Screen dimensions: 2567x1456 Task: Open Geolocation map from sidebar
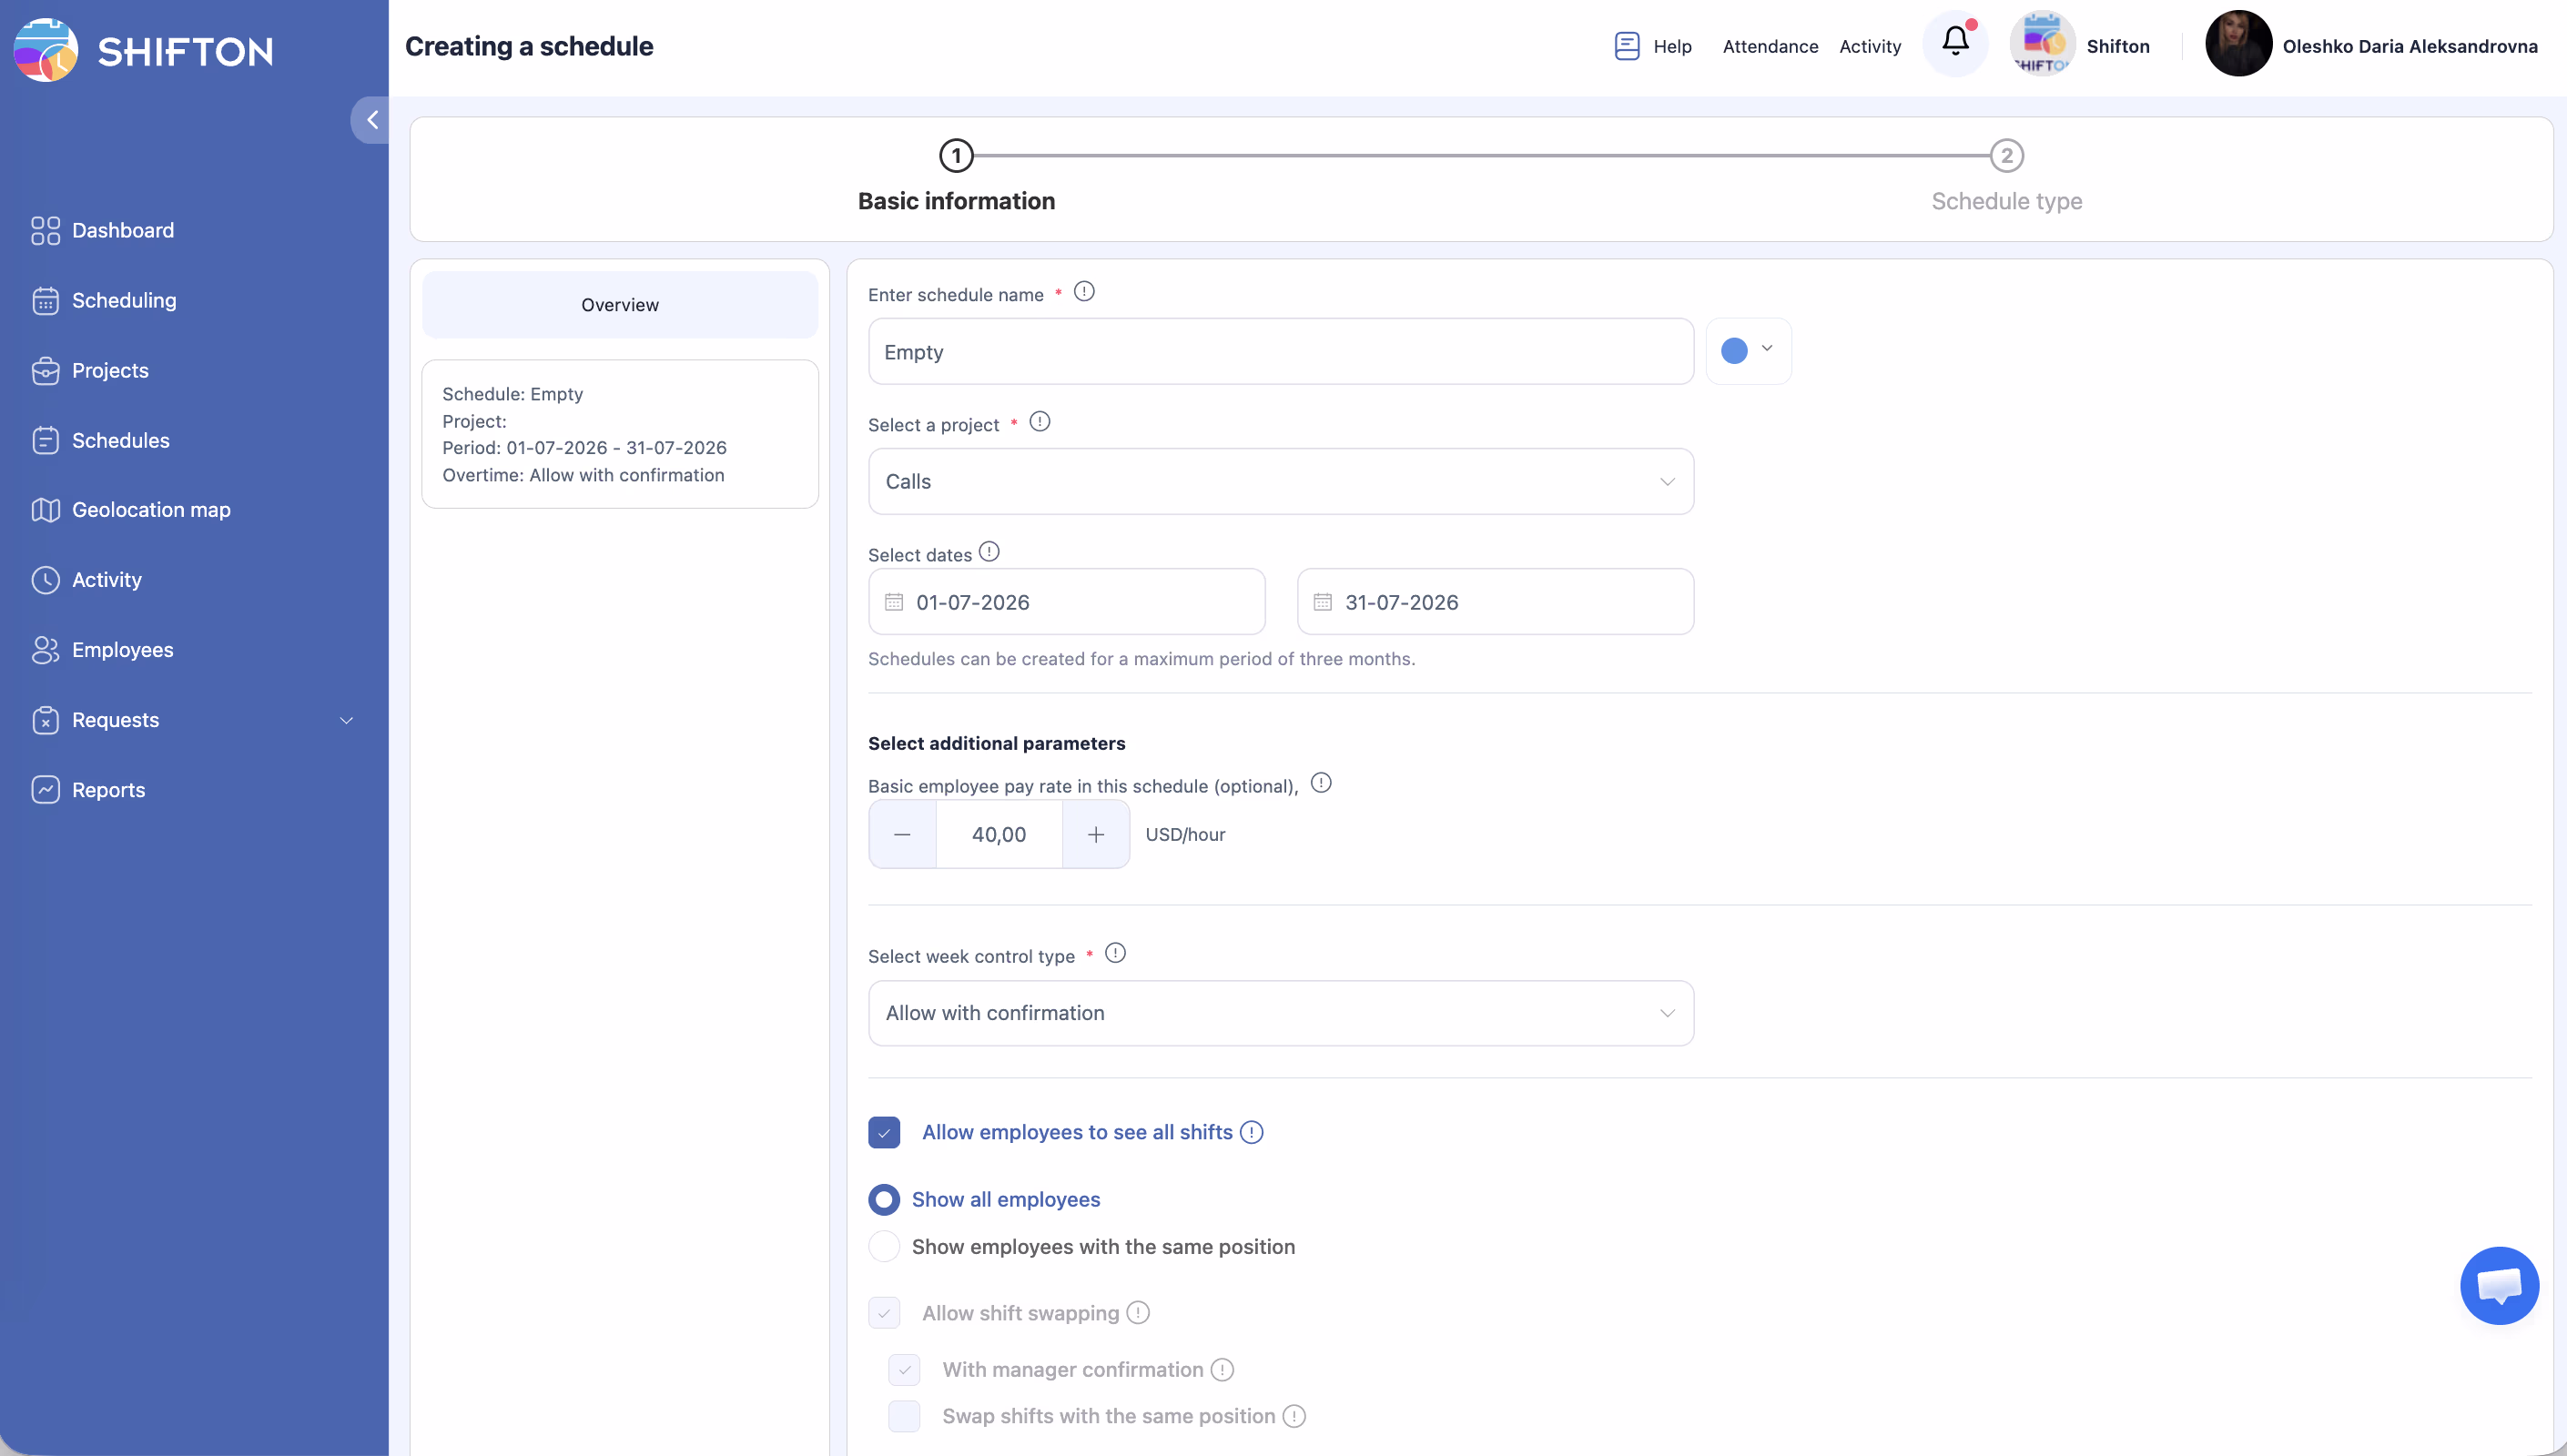coord(150,510)
